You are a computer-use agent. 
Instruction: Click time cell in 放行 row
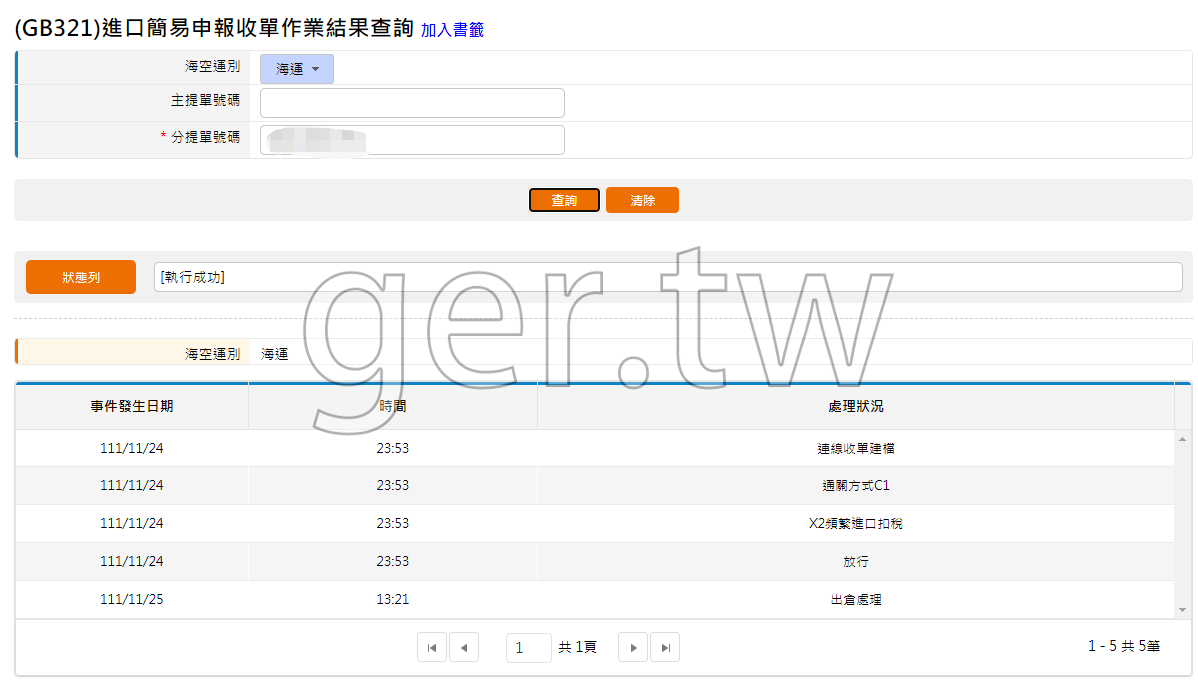393,561
